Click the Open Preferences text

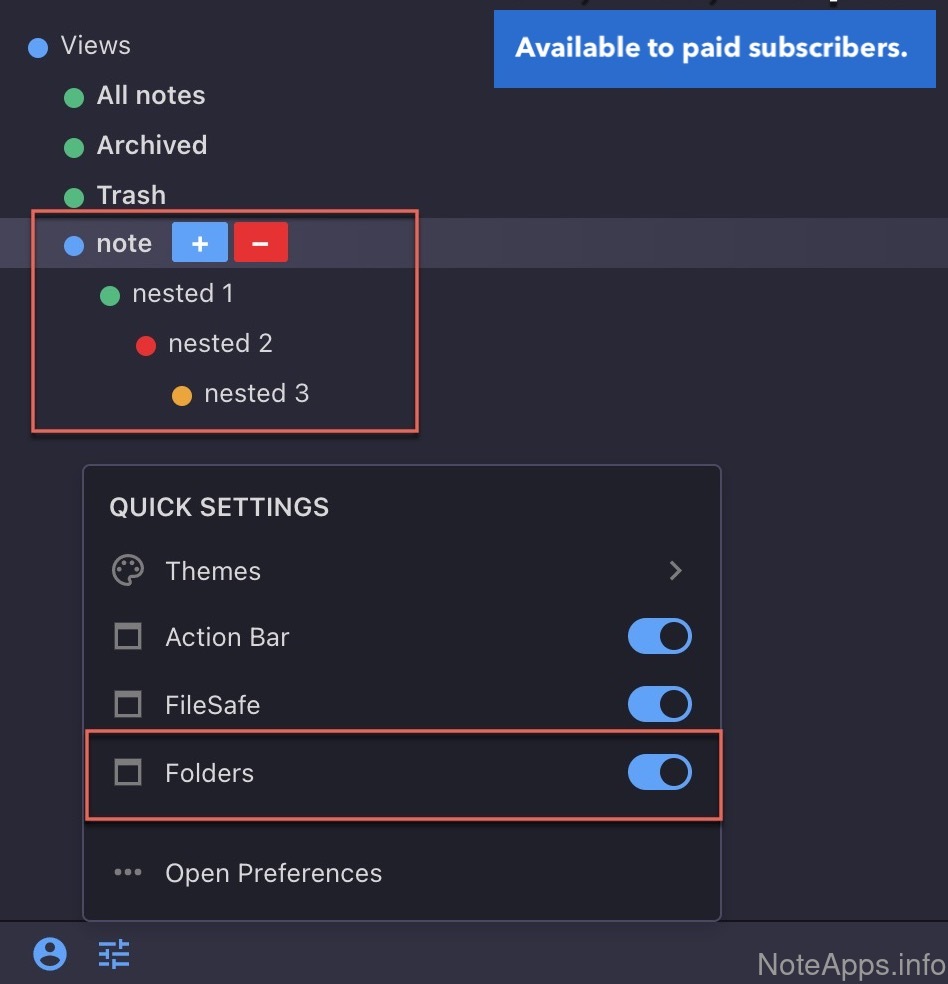click(273, 873)
